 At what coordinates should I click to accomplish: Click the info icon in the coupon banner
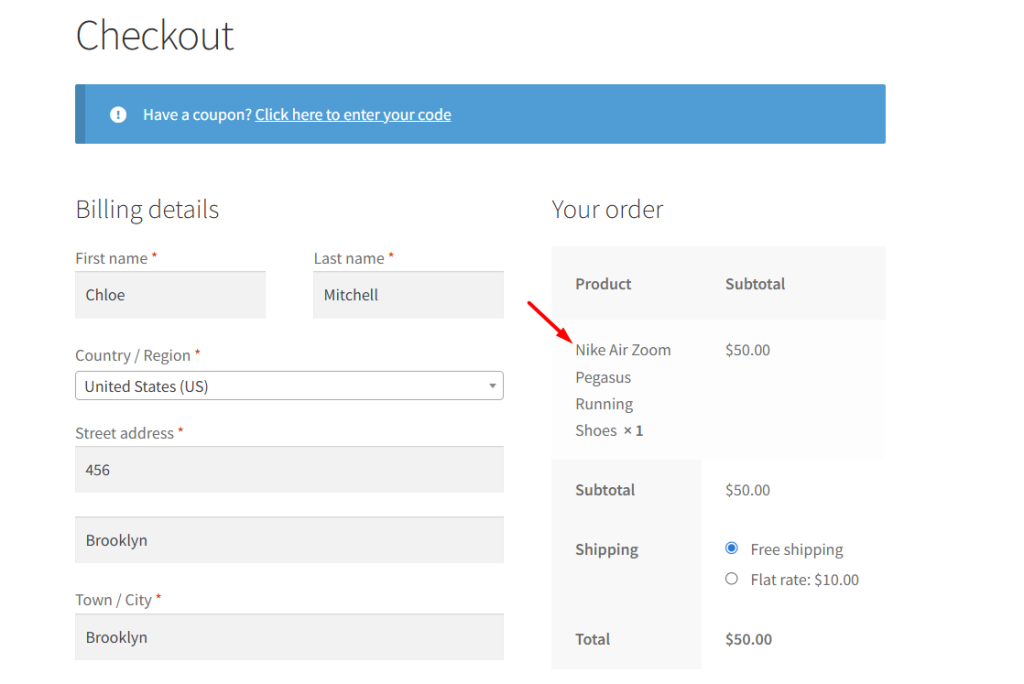117,114
